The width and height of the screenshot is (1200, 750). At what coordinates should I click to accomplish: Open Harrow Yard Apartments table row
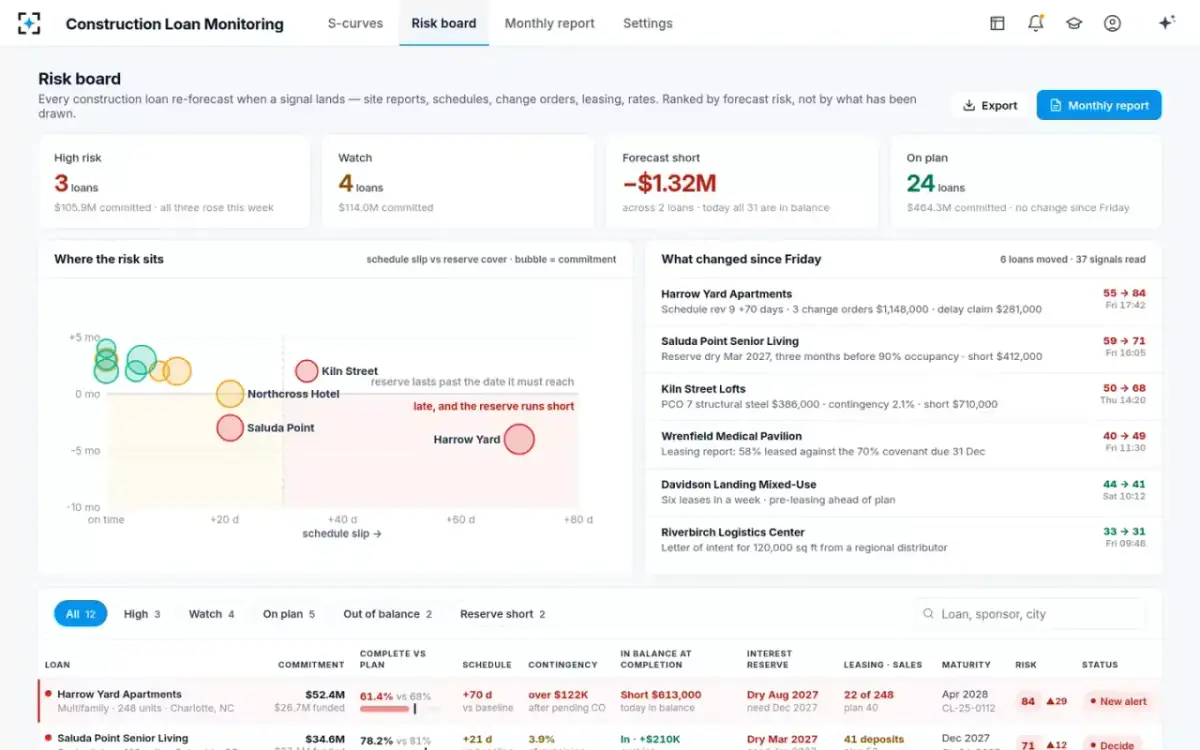(600, 701)
